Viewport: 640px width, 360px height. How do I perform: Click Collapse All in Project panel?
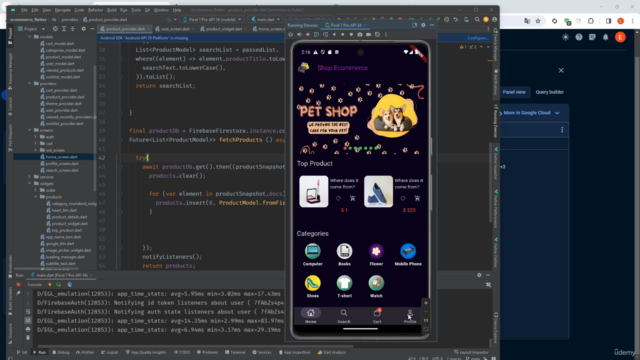[x=73, y=29]
